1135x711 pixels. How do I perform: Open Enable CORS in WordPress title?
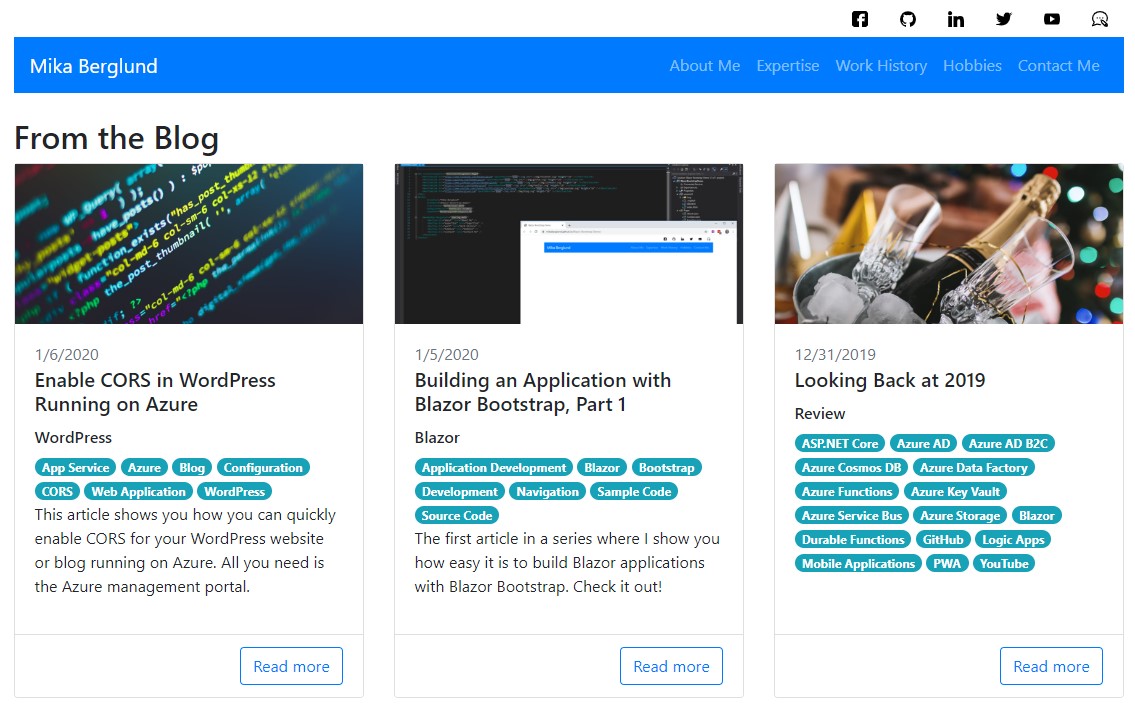pyautogui.click(x=155, y=392)
